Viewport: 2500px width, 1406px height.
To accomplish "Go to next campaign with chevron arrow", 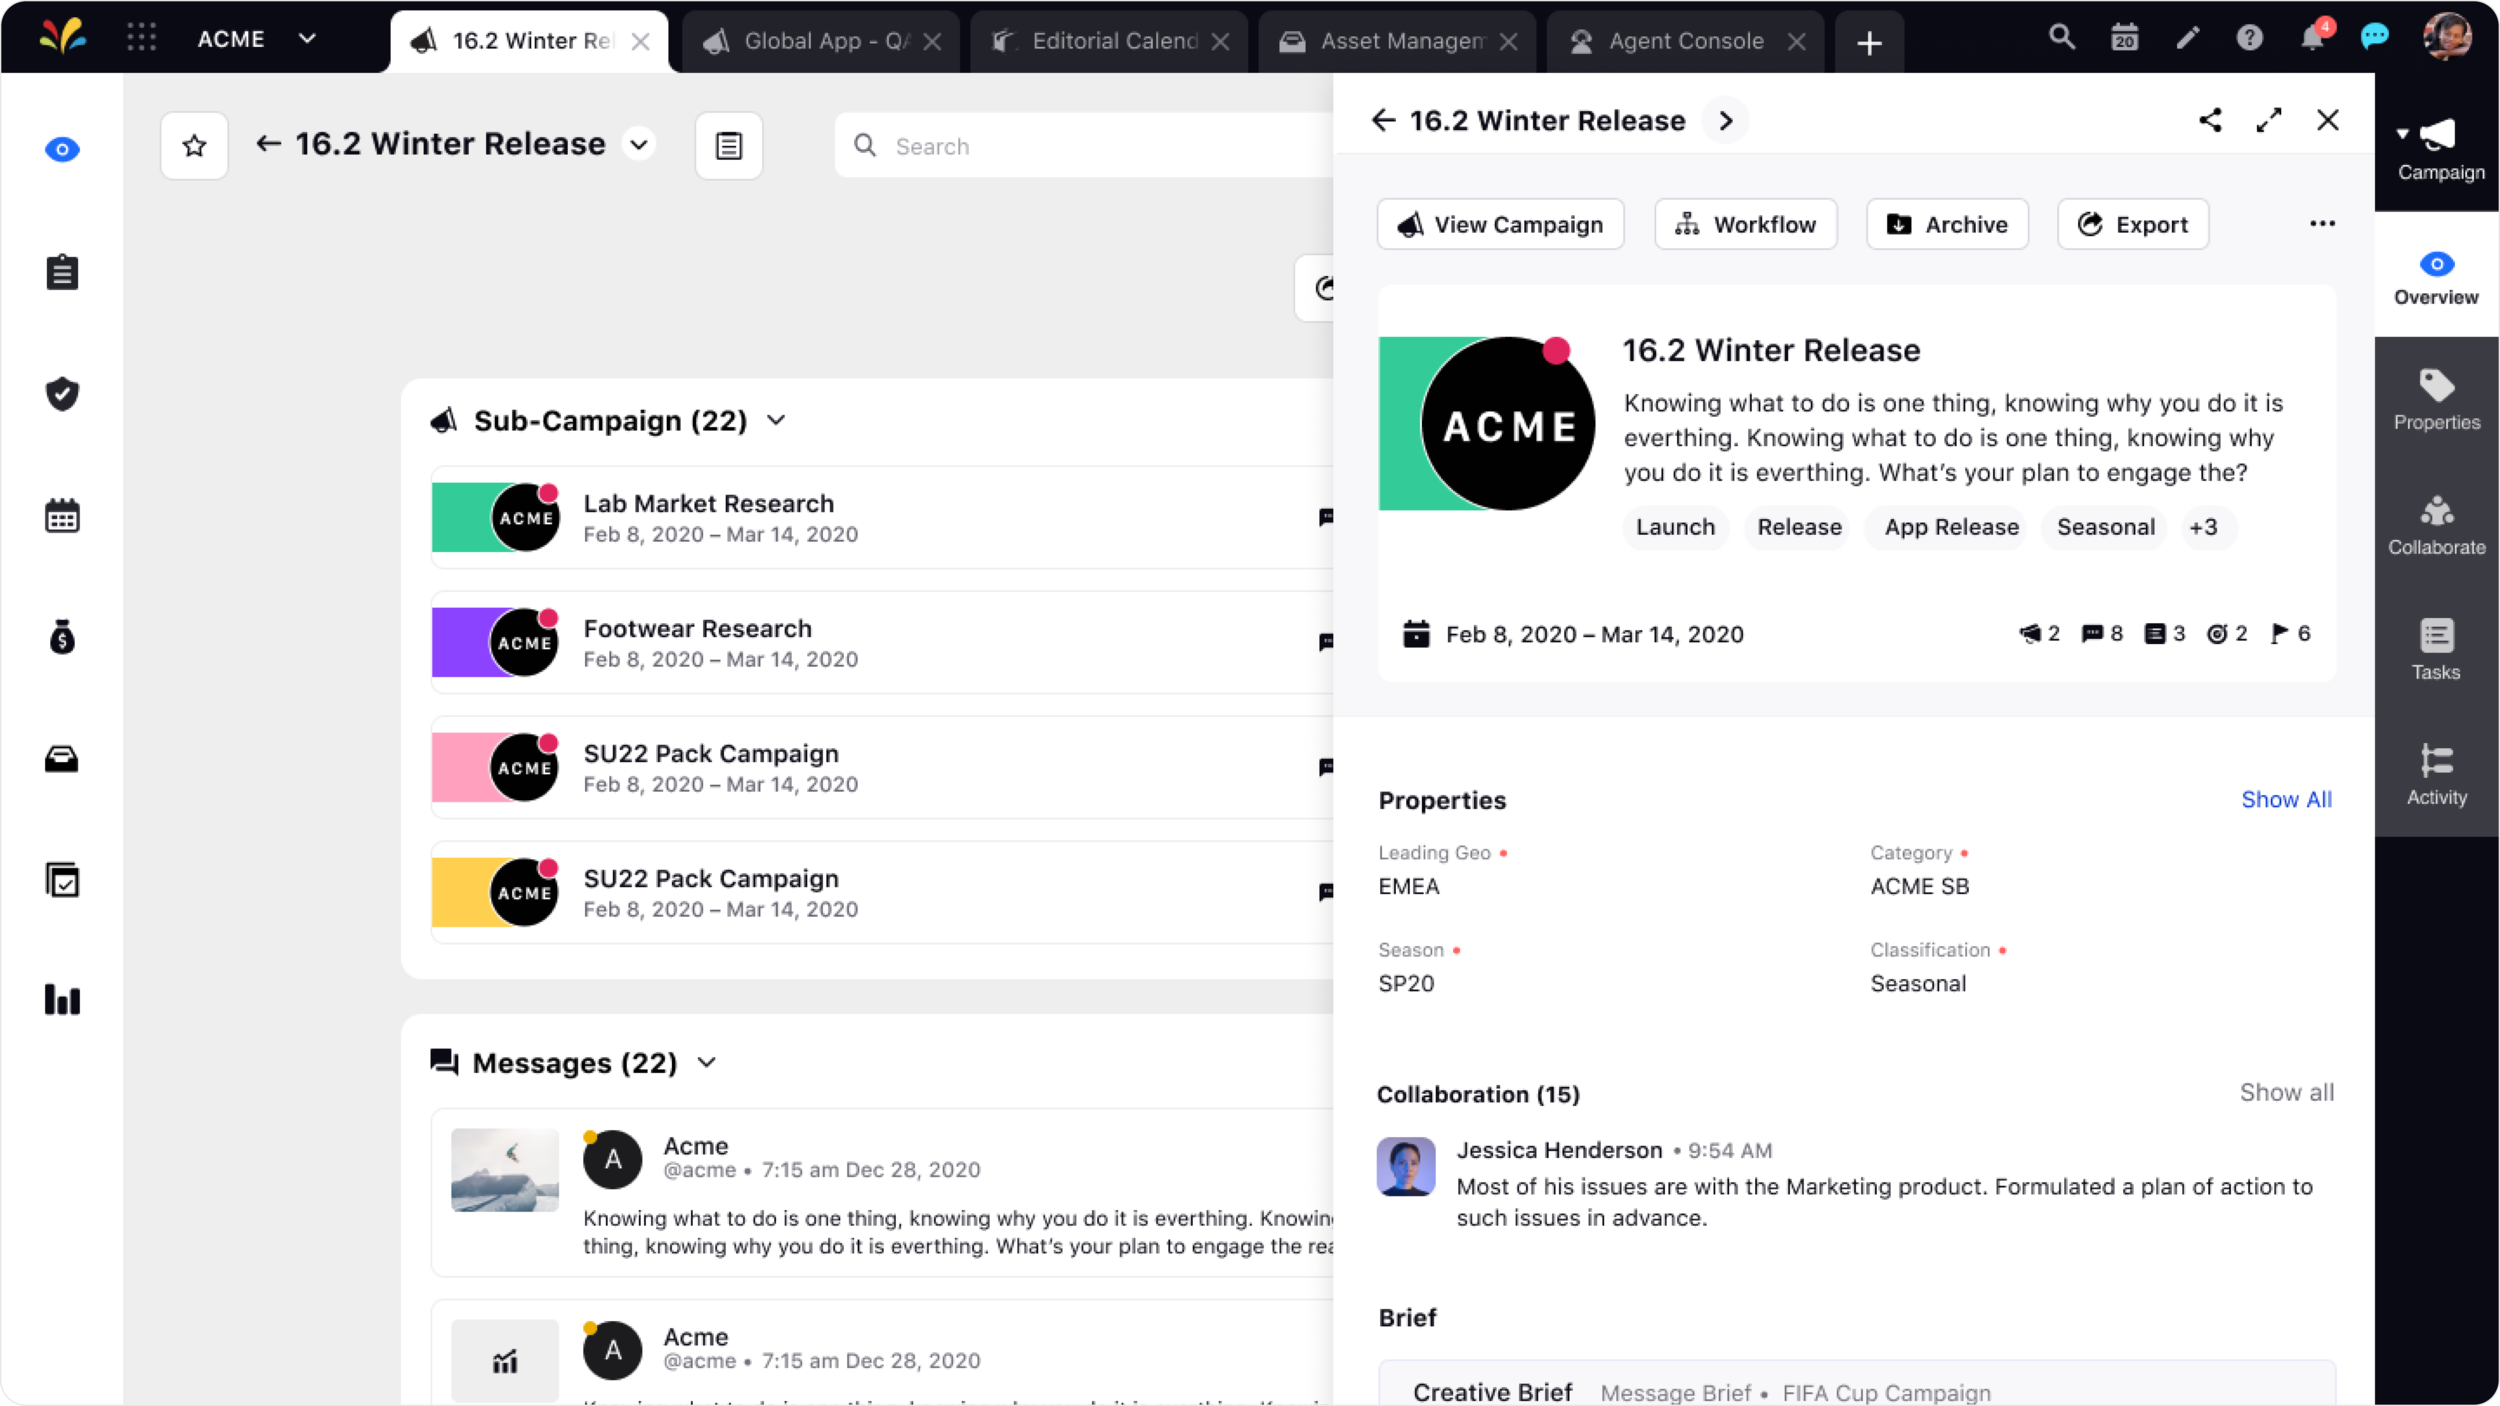I will [x=1726, y=121].
